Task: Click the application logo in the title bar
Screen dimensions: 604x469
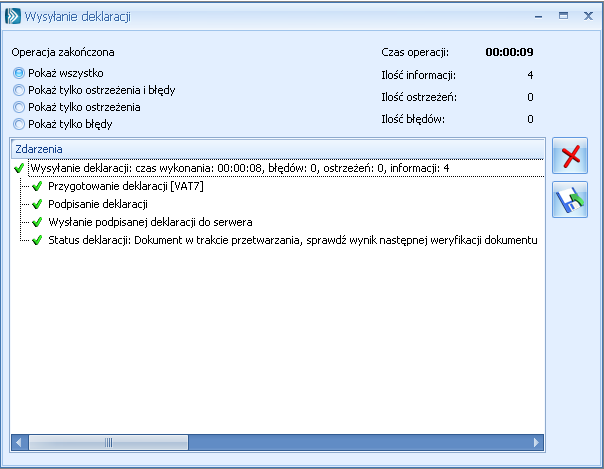Action: coord(13,16)
